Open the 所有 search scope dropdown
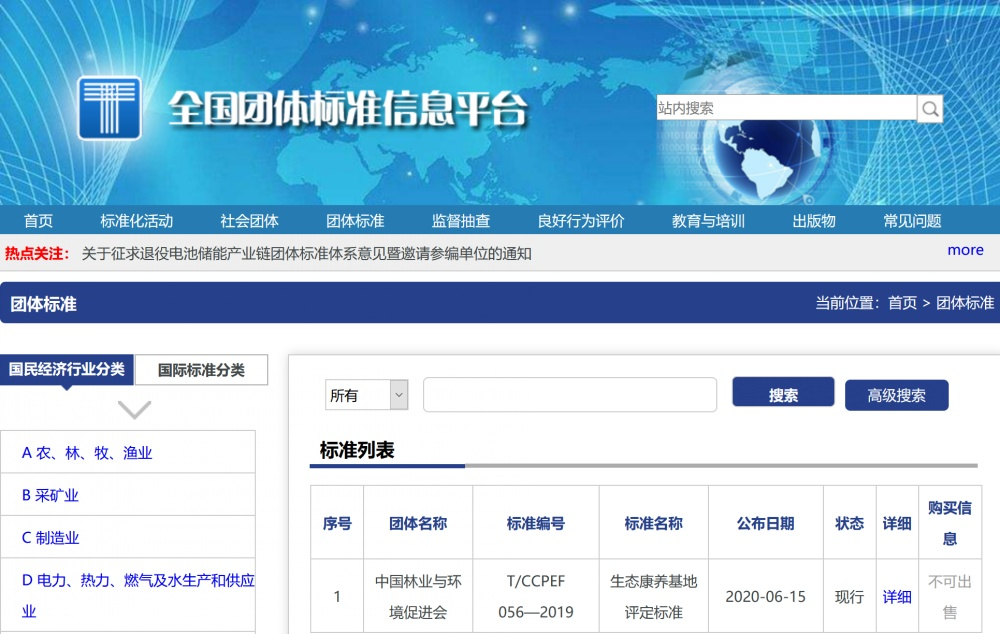Image resolution: width=1000 pixels, height=634 pixels. tap(367, 395)
